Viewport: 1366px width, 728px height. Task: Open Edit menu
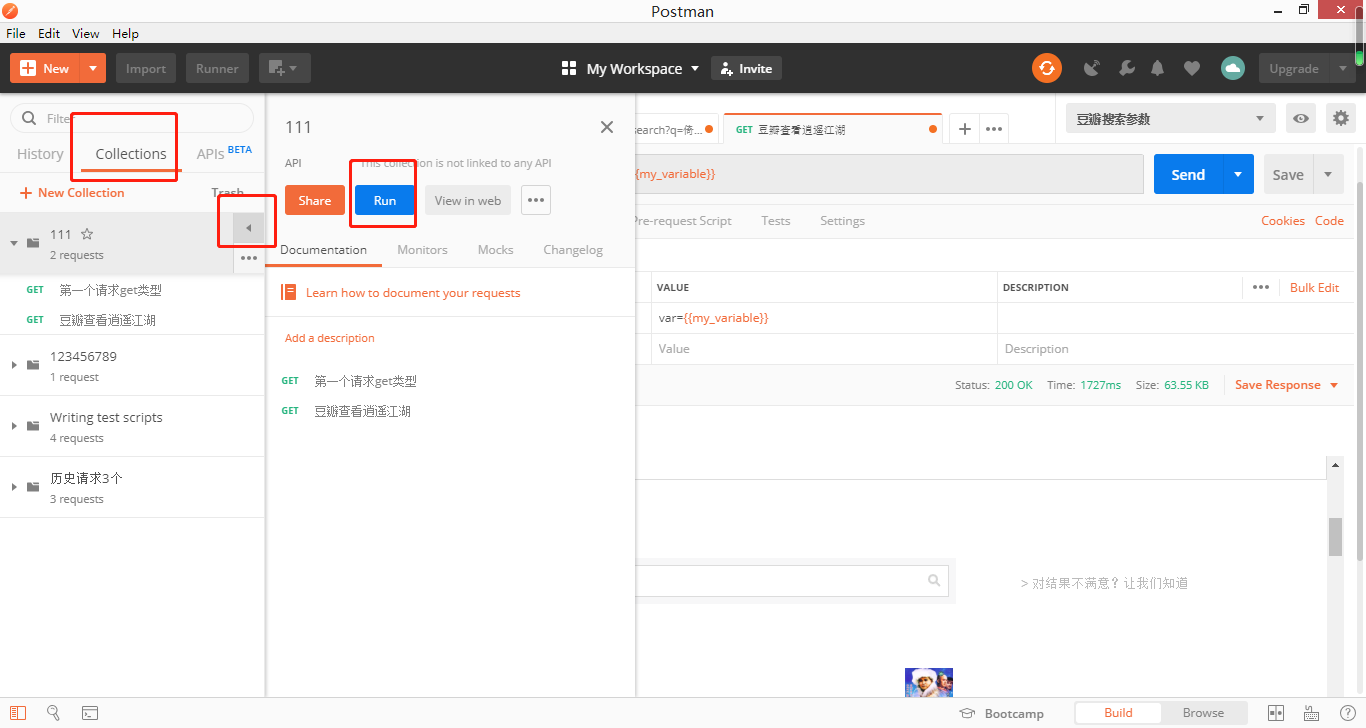point(49,33)
